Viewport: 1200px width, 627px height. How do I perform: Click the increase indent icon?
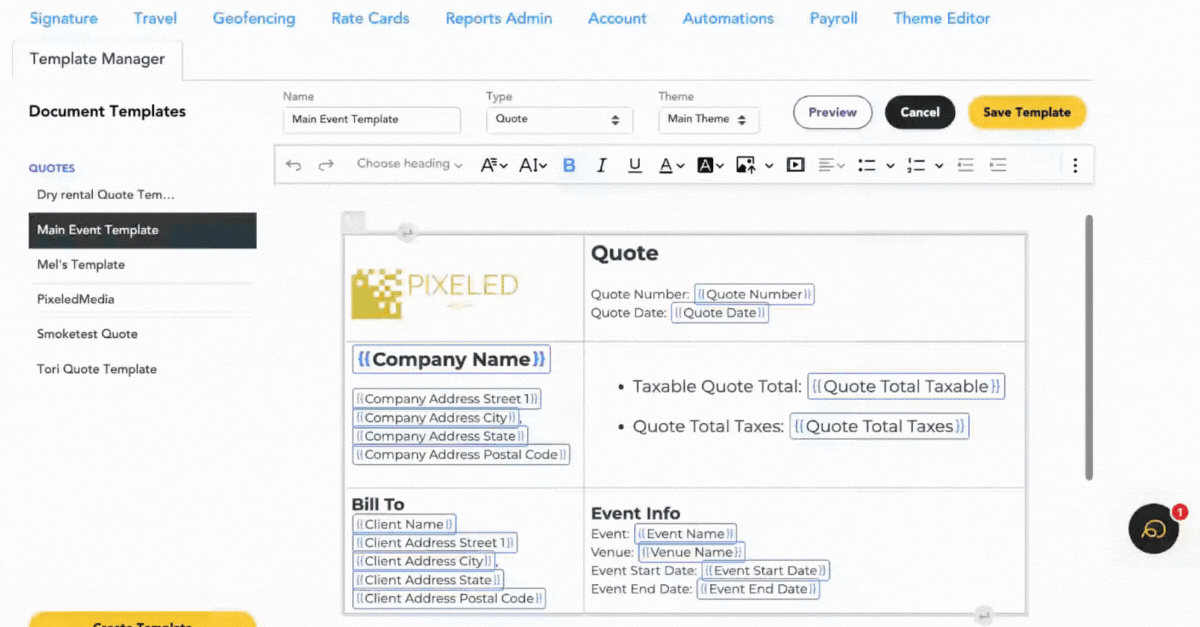tap(997, 165)
